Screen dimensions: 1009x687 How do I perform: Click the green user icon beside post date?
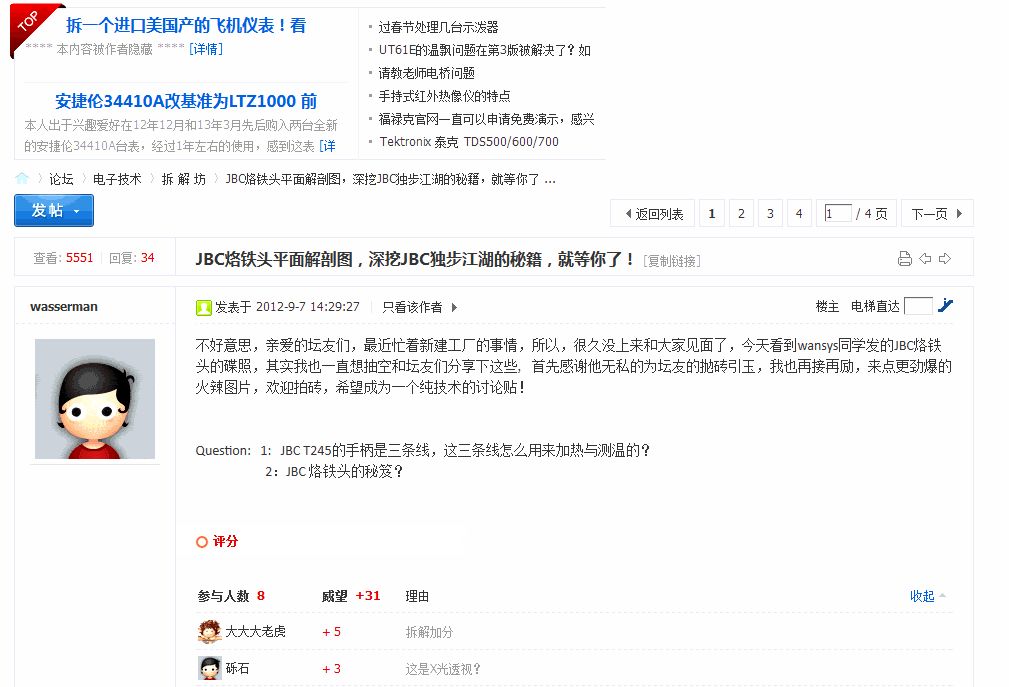click(x=203, y=307)
